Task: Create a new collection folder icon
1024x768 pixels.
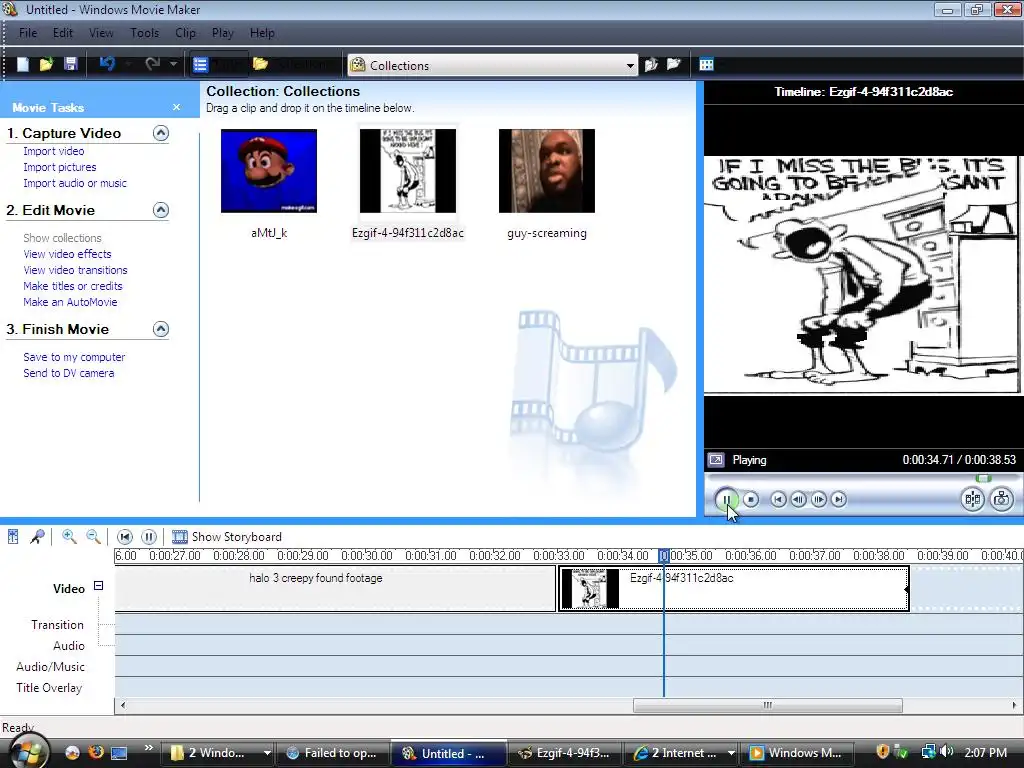Action: click(x=673, y=64)
